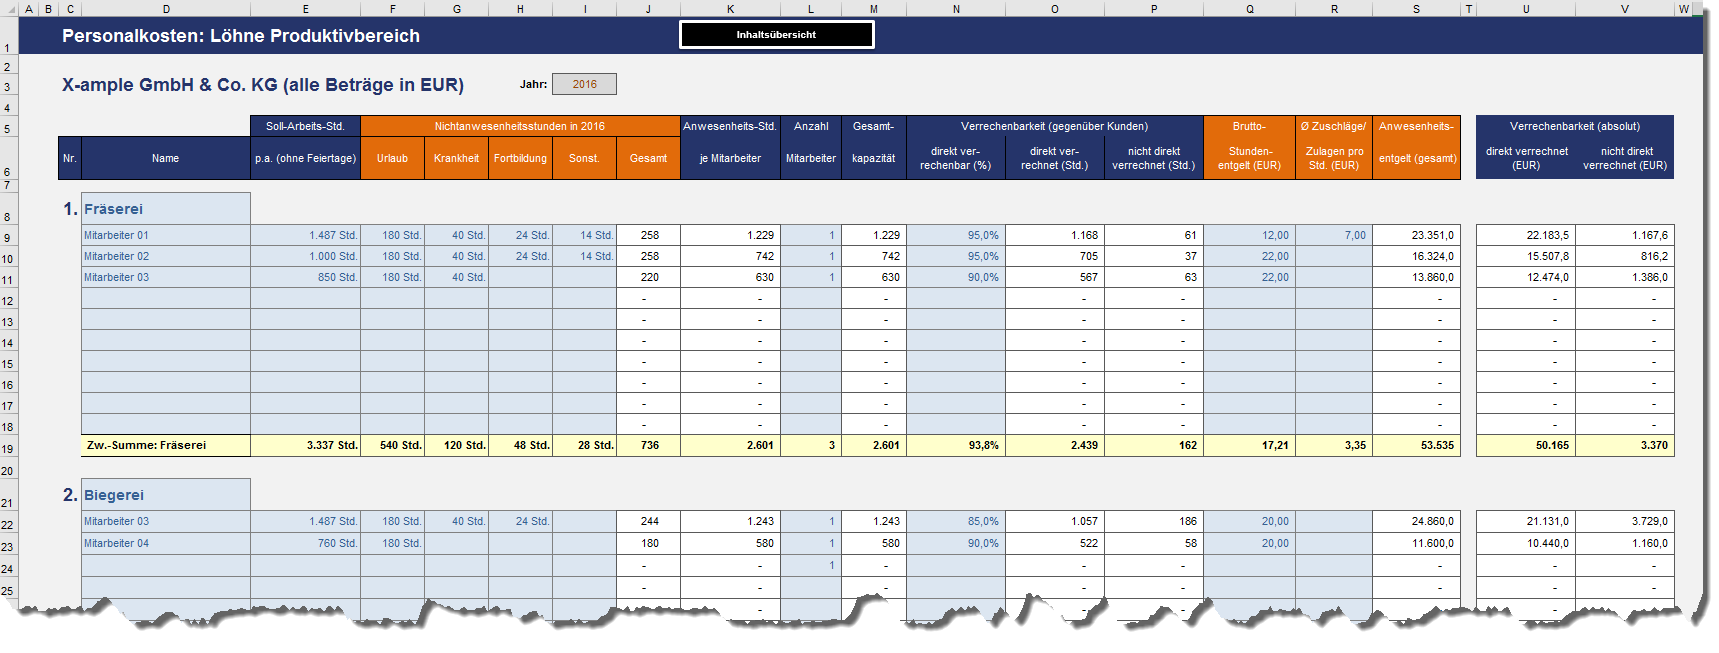The image size is (1719, 653).
Task: Click the Urlaub column header
Action: pos(392,158)
